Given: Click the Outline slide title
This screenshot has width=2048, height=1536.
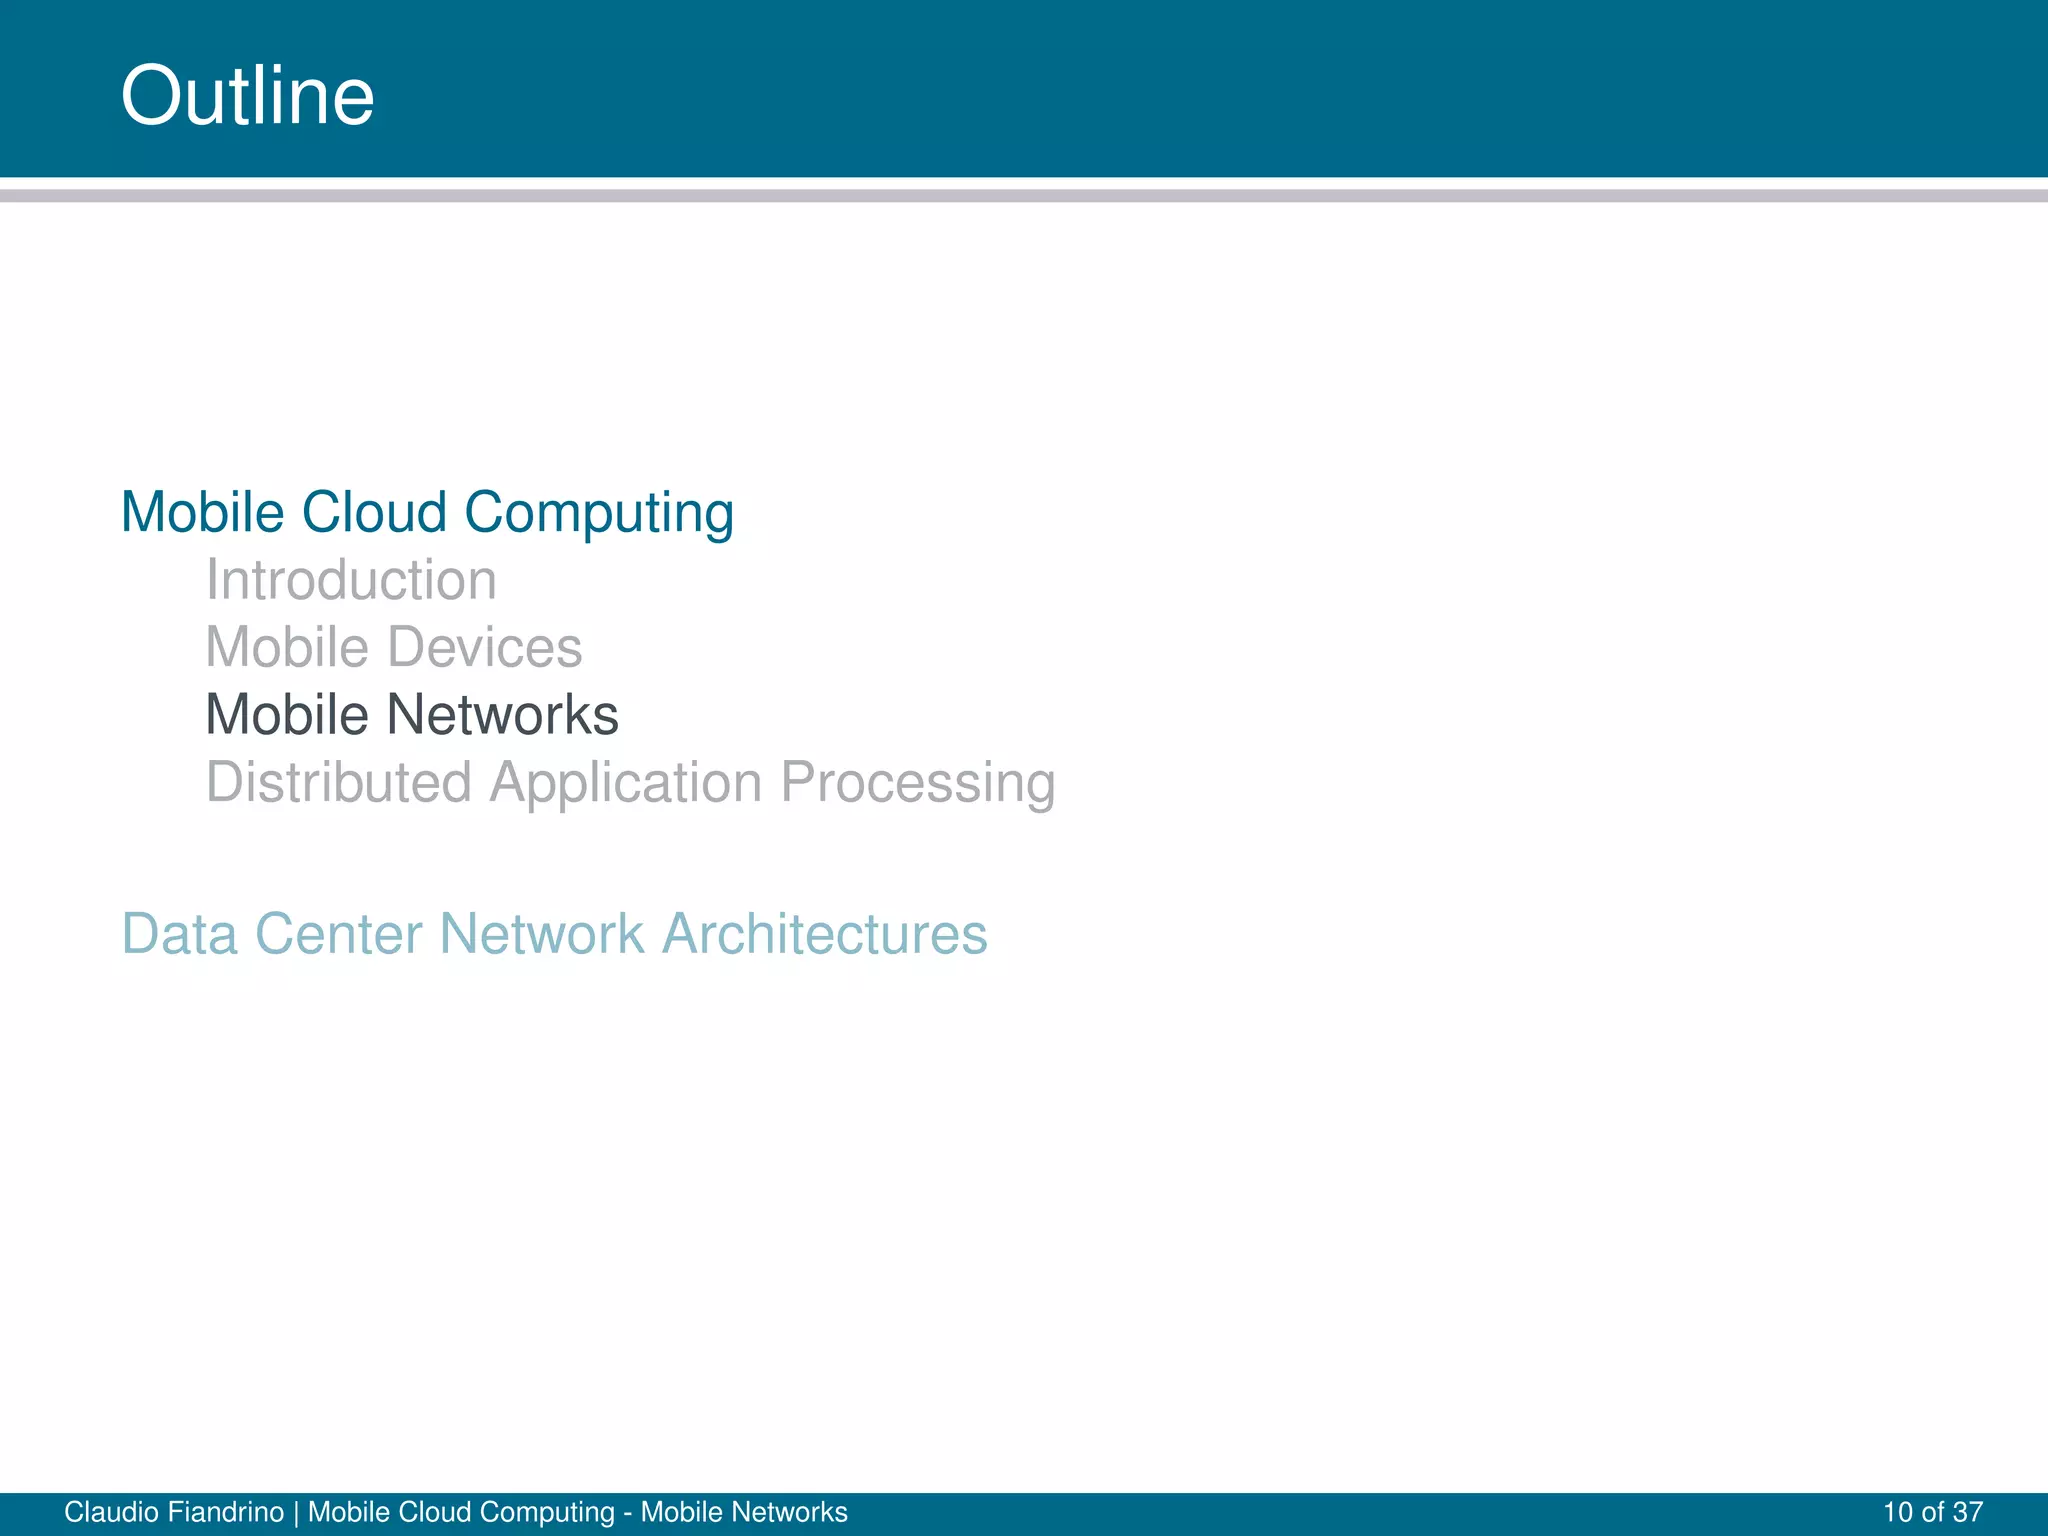Looking at the screenshot, I should (247, 95).
